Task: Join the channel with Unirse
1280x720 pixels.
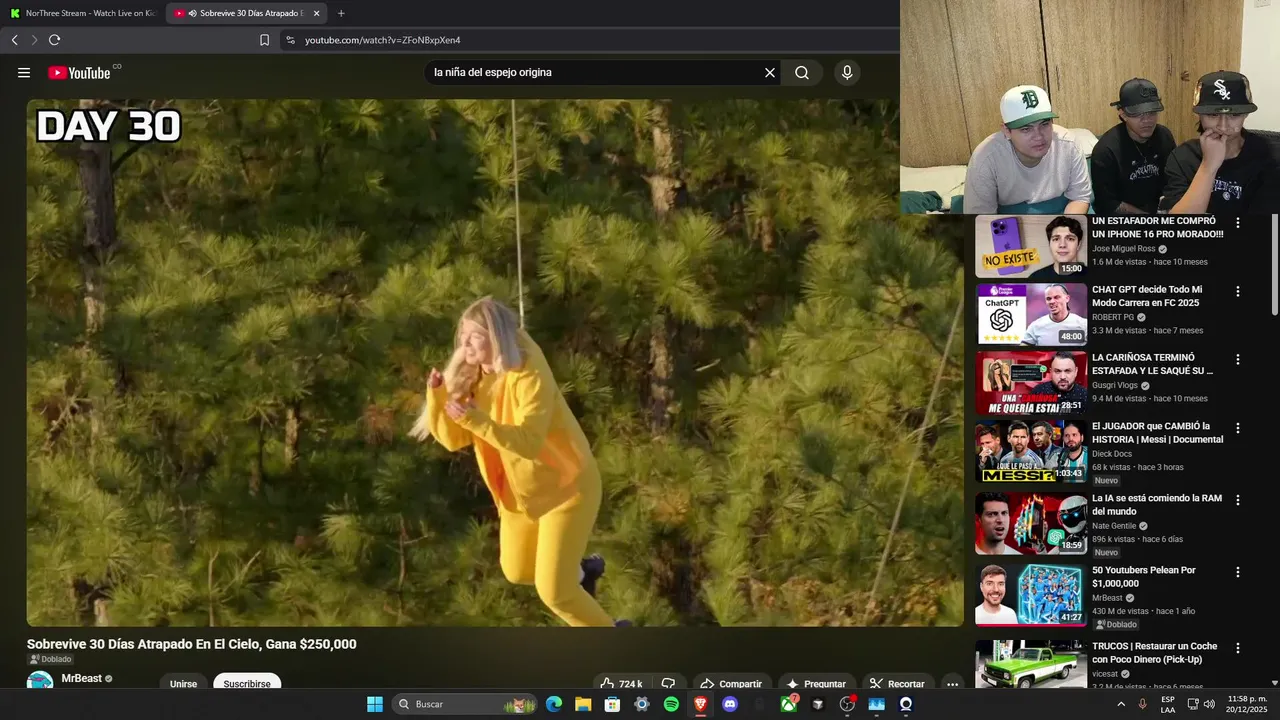Action: pos(183,684)
